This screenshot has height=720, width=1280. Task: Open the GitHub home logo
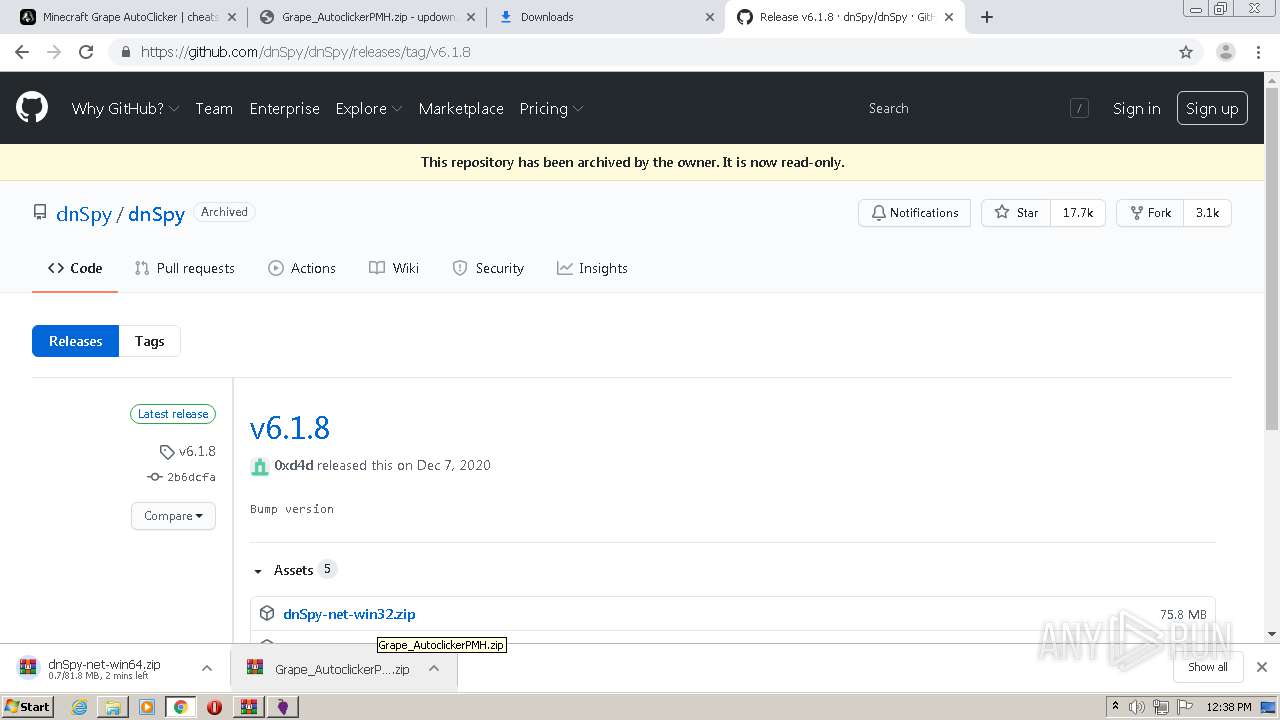pyautogui.click(x=32, y=108)
